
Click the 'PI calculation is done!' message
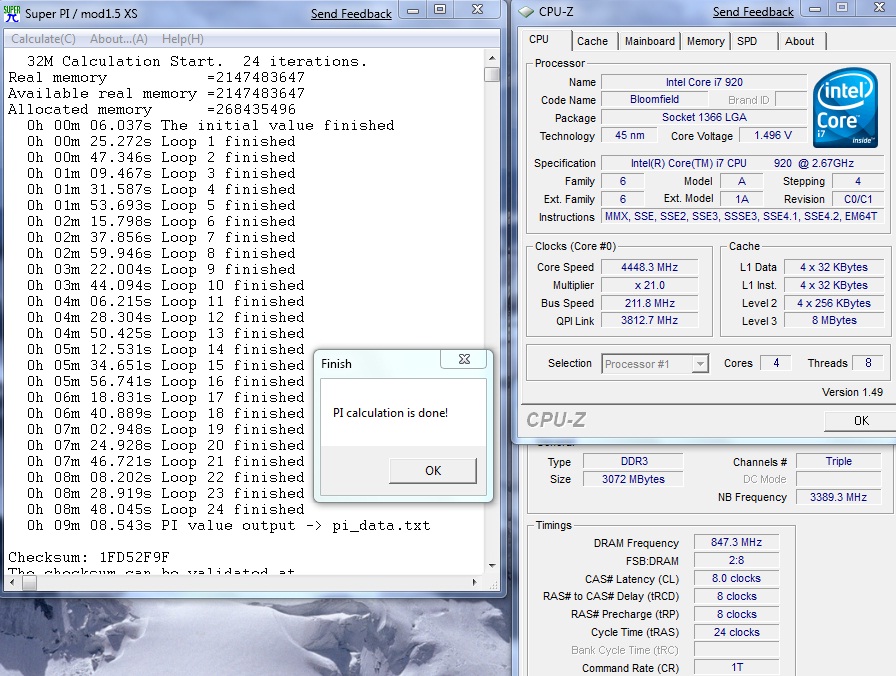390,413
